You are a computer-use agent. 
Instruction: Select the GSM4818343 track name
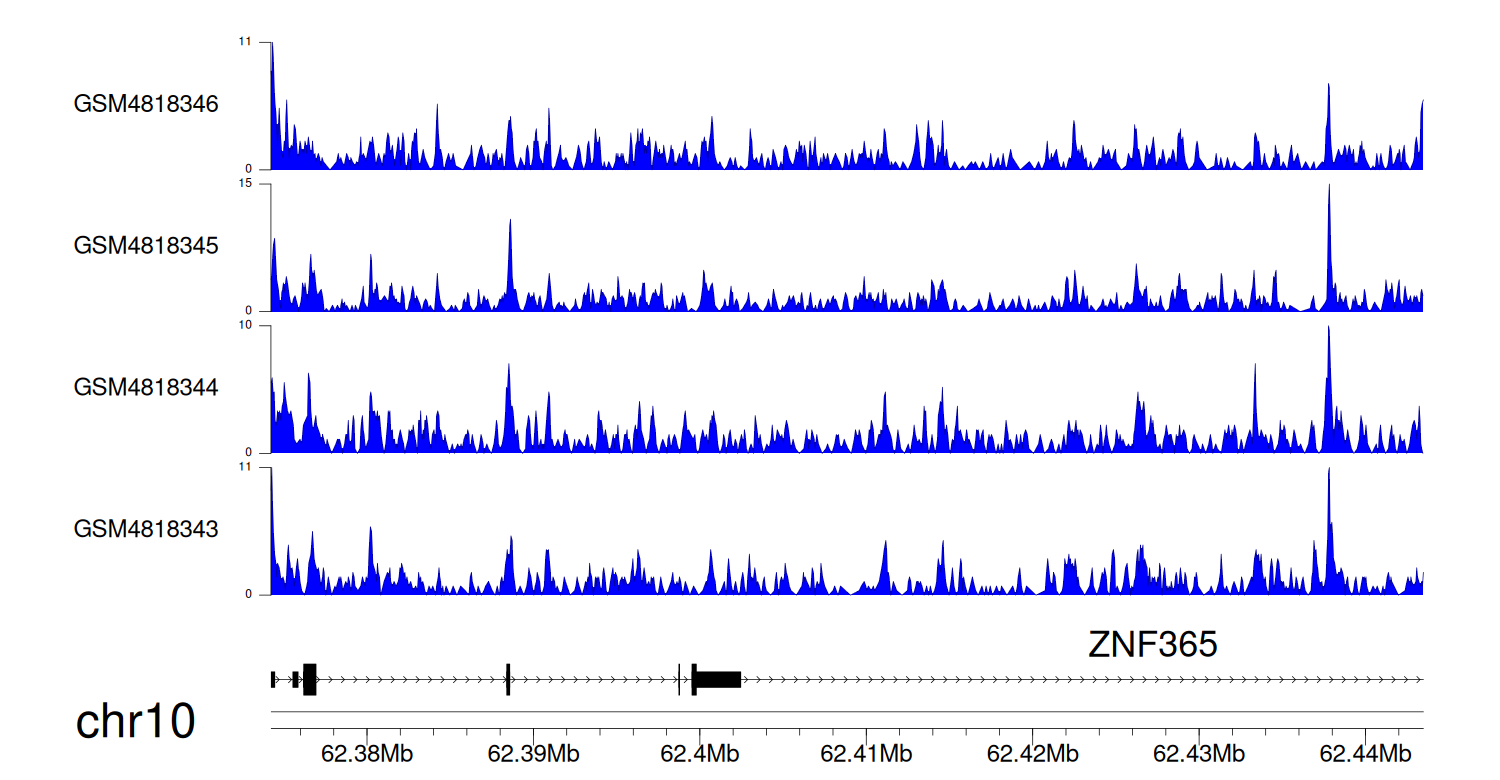point(146,528)
